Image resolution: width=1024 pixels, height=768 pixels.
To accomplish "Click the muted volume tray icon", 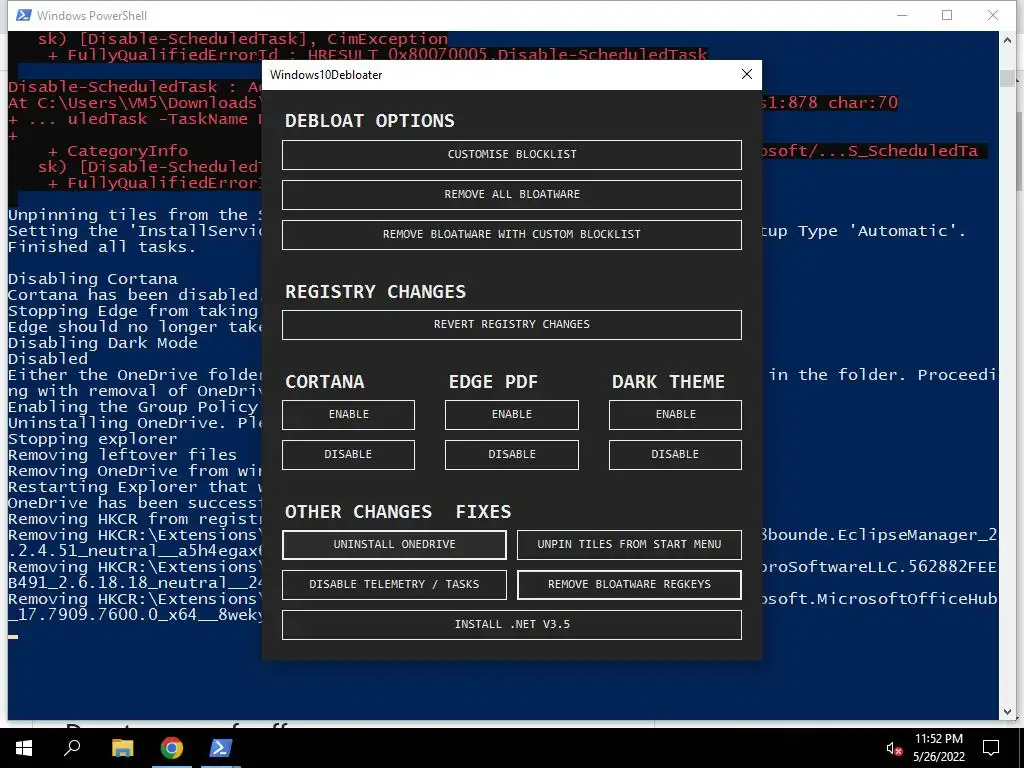I will 894,748.
